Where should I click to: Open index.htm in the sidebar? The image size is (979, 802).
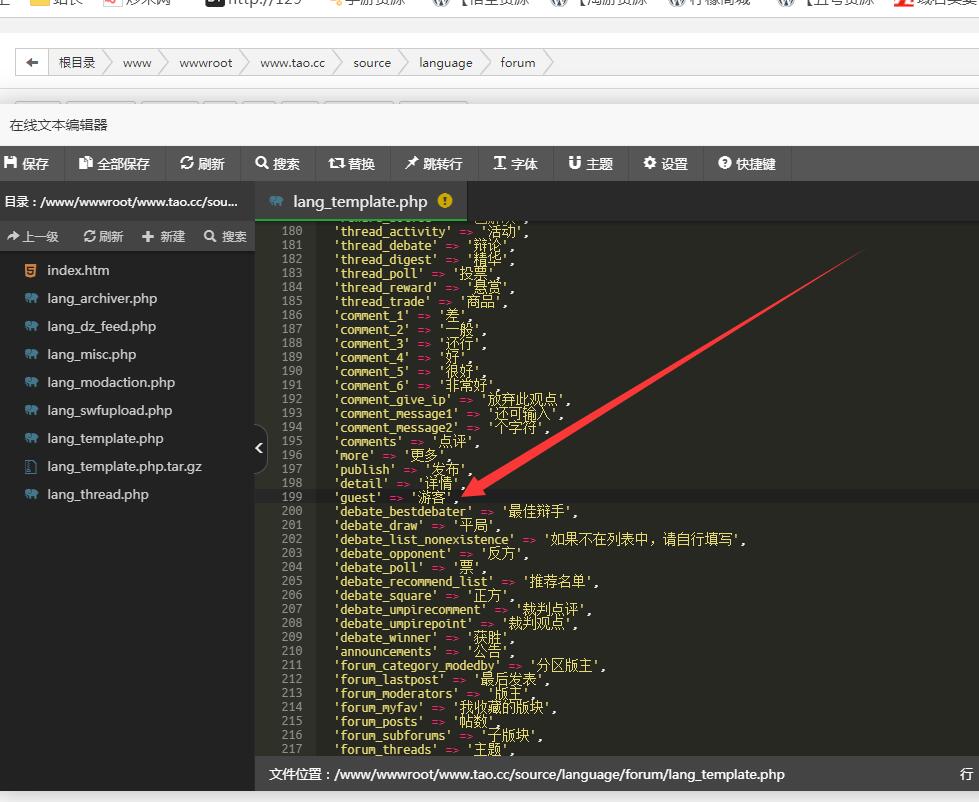(78, 270)
